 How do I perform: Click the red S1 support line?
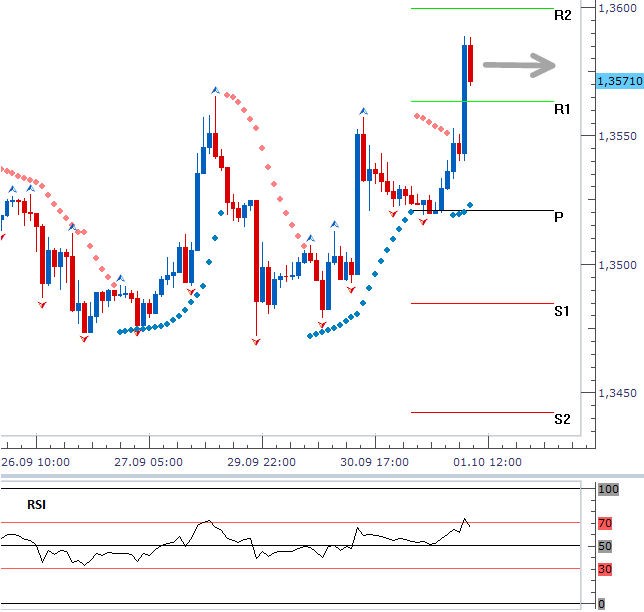(482, 303)
